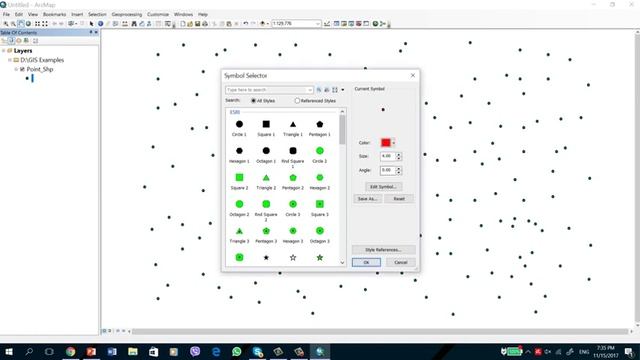Open the Windows Start menu
Screen dimensions: 640x360
[x=9, y=351]
